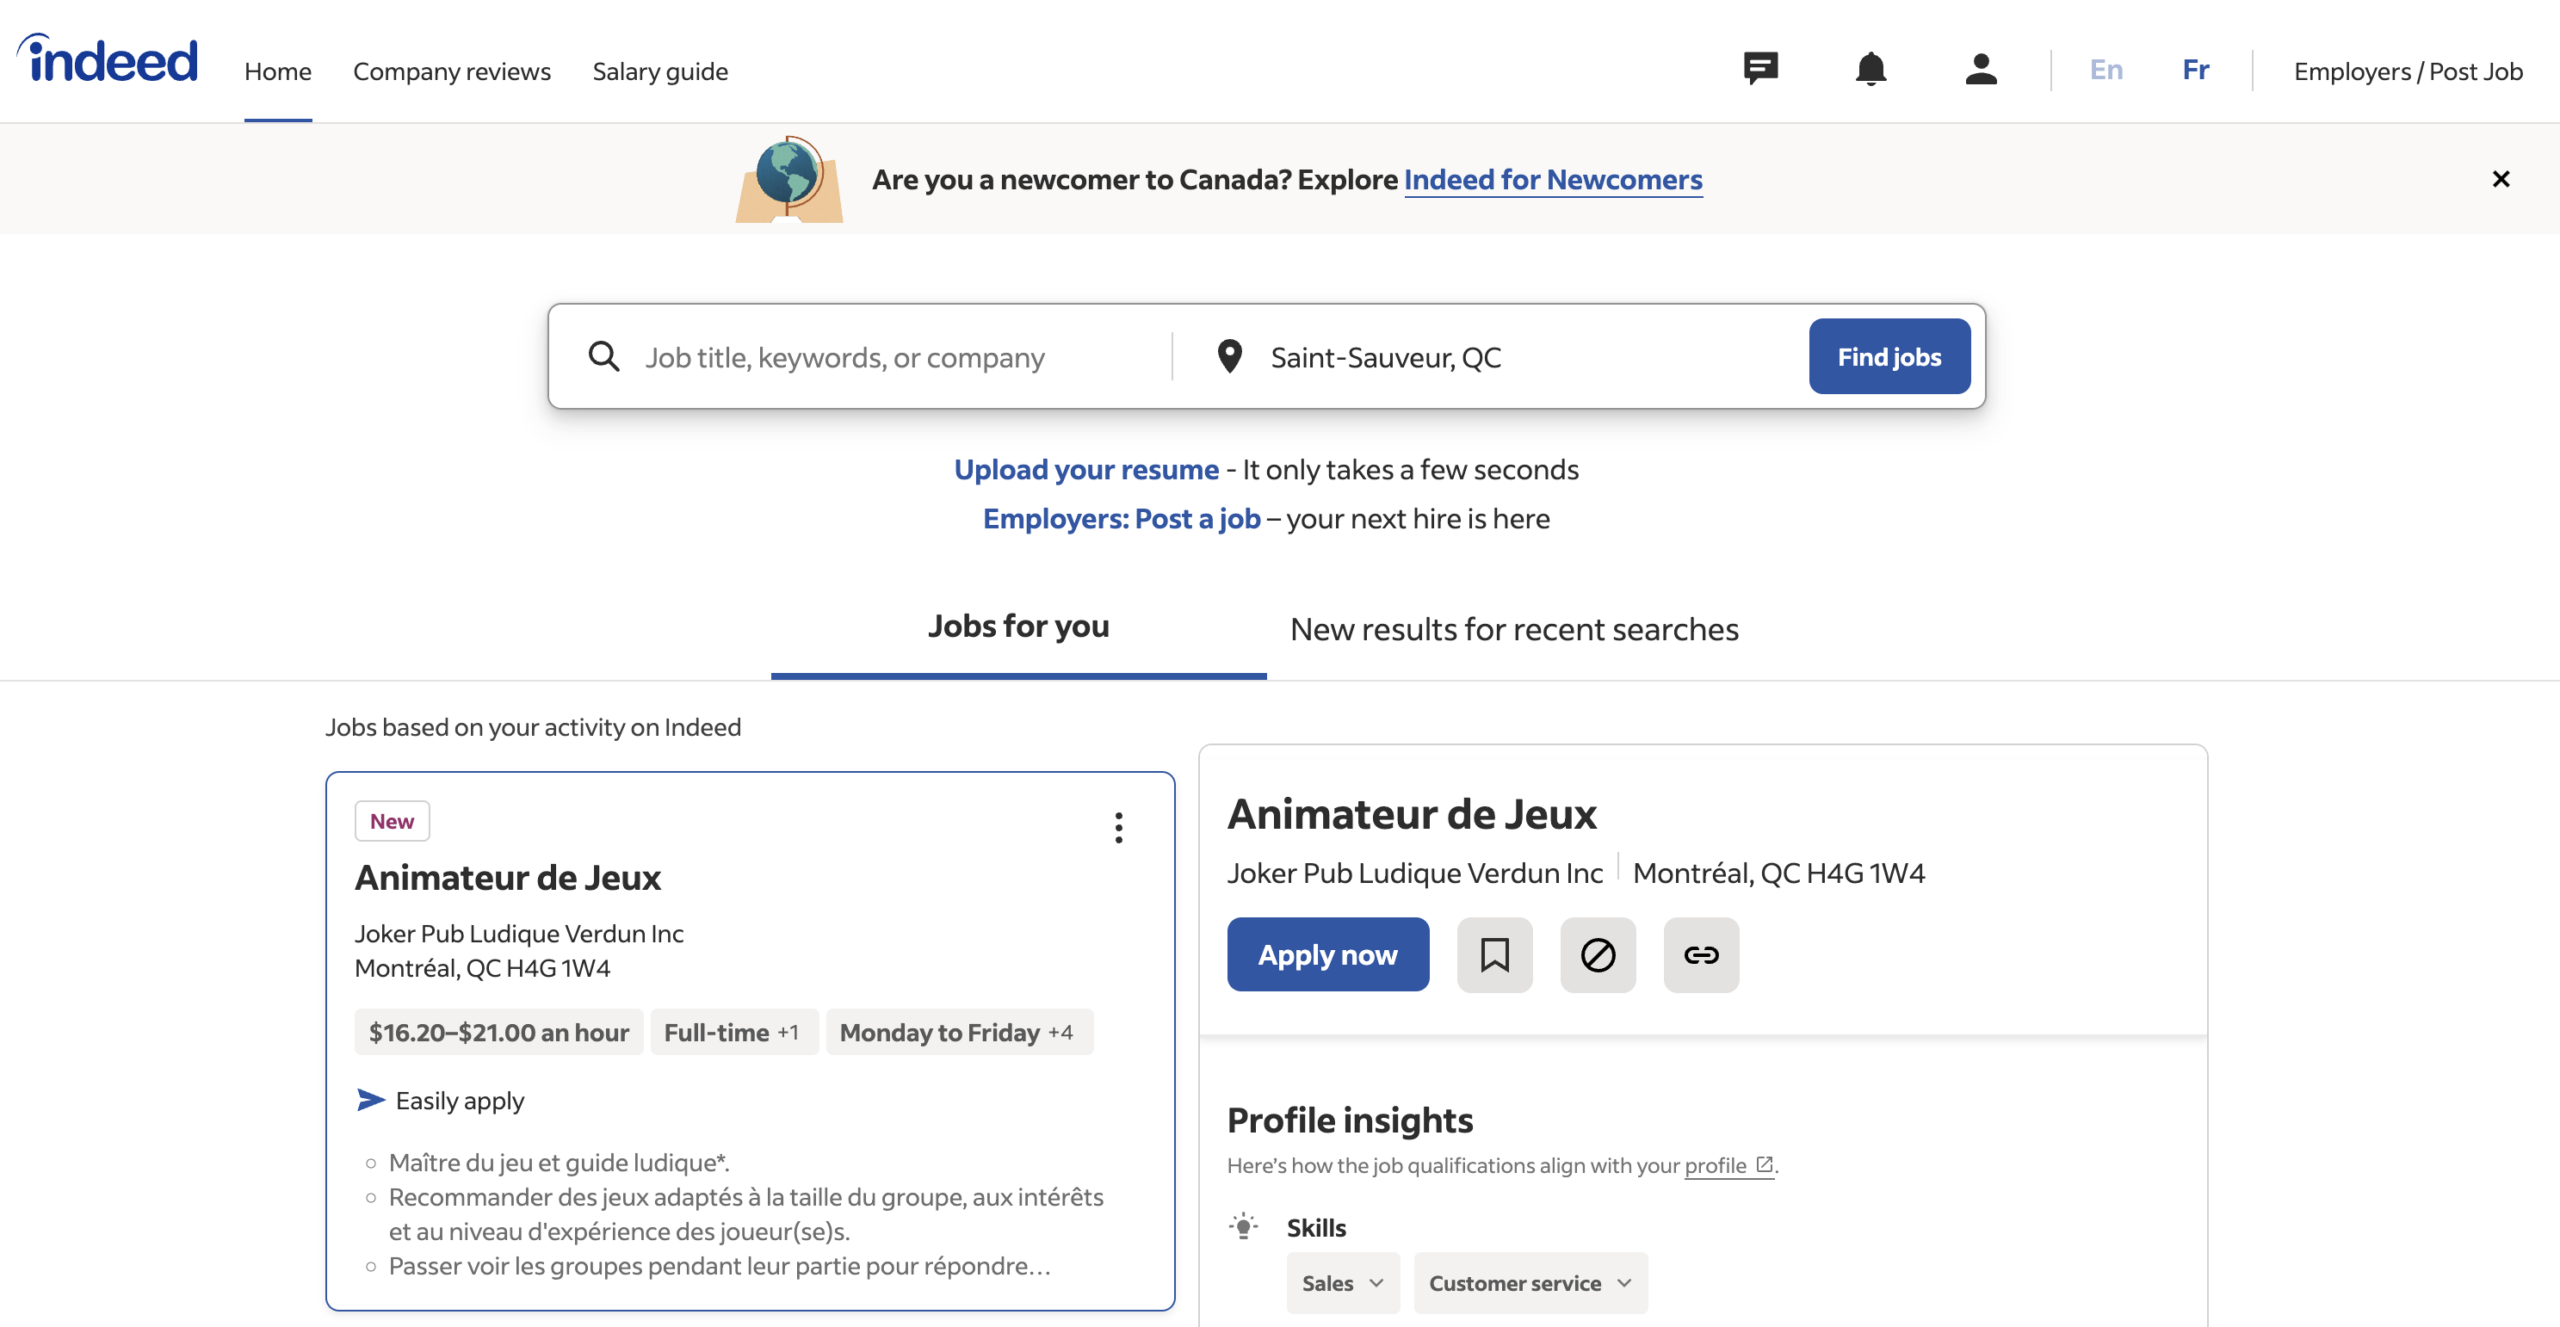The image size is (2560, 1327).
Task: Click the $16.20–$21.00 an hour tag
Action: [498, 1032]
